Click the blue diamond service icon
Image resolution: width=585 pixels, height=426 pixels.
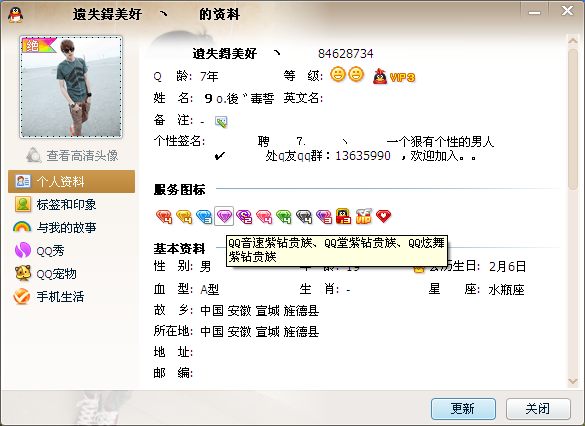coord(204,216)
